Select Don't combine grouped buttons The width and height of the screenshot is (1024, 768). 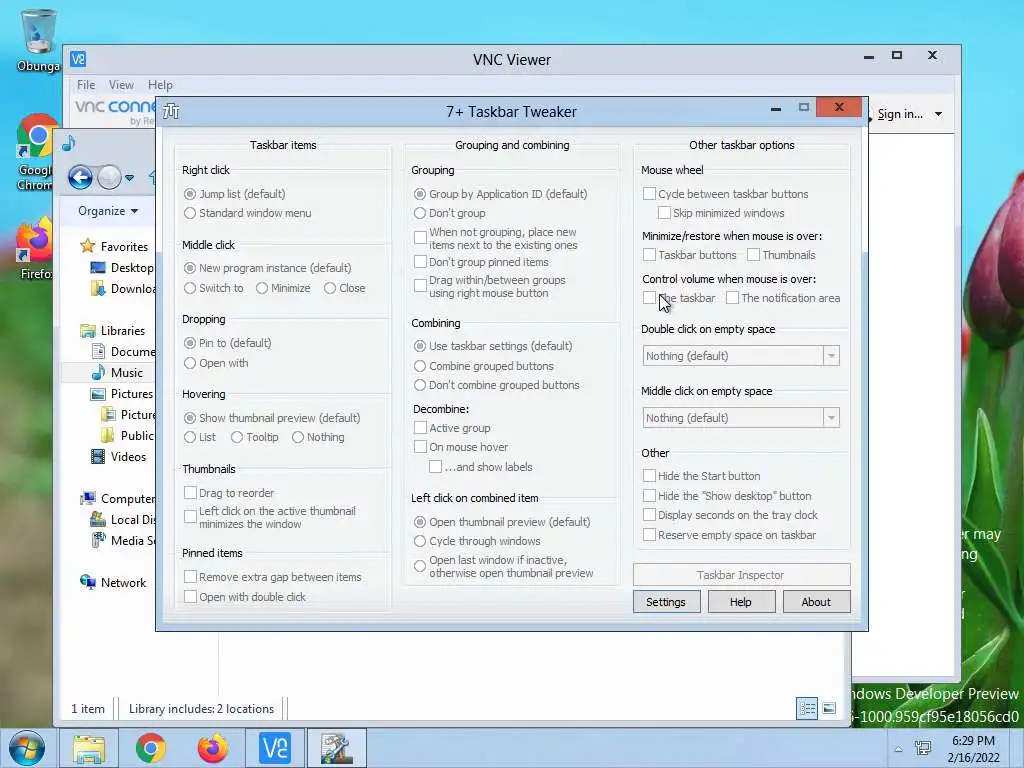[x=420, y=385]
